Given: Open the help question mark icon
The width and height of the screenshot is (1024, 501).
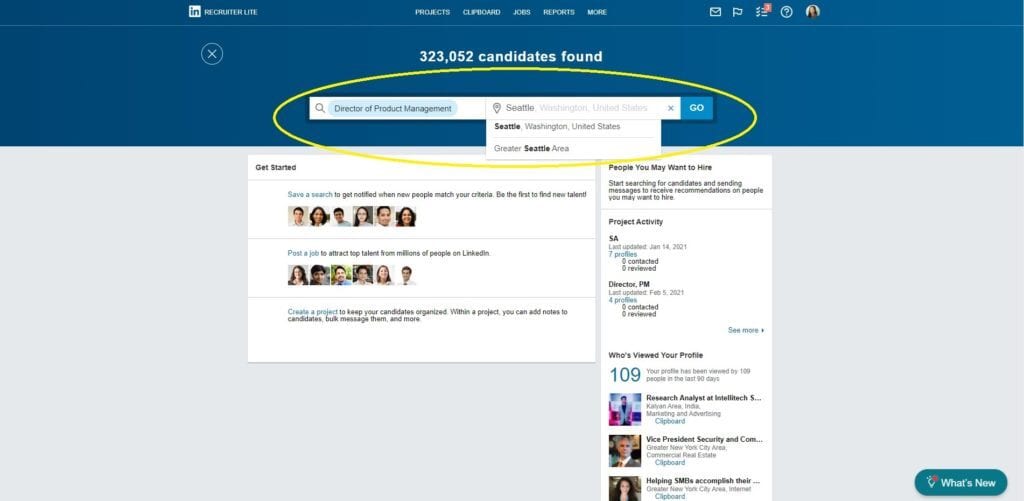Looking at the screenshot, I should 786,12.
